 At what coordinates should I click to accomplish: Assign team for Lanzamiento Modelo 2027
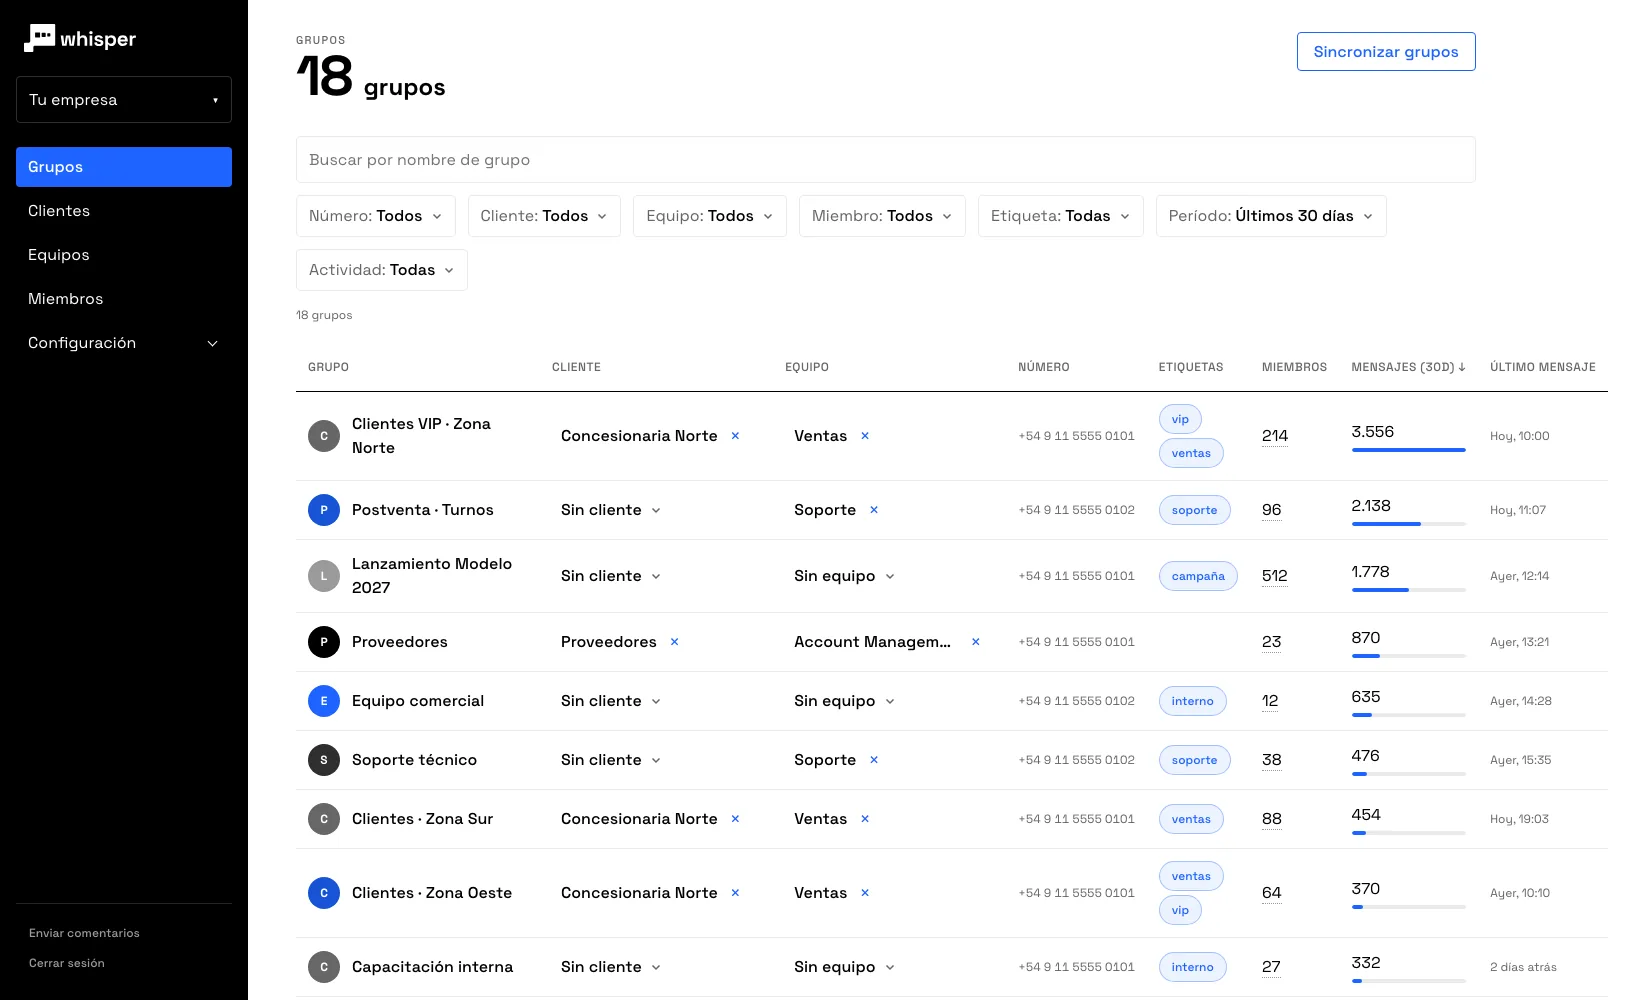pos(844,576)
